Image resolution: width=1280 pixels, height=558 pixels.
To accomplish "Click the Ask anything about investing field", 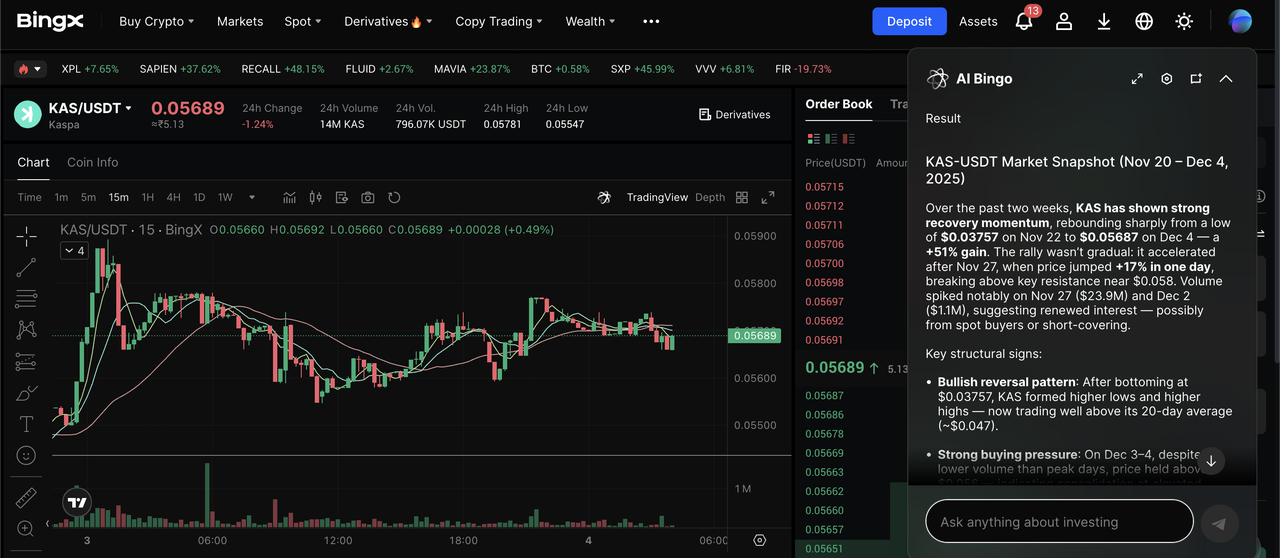I will coord(1058,522).
